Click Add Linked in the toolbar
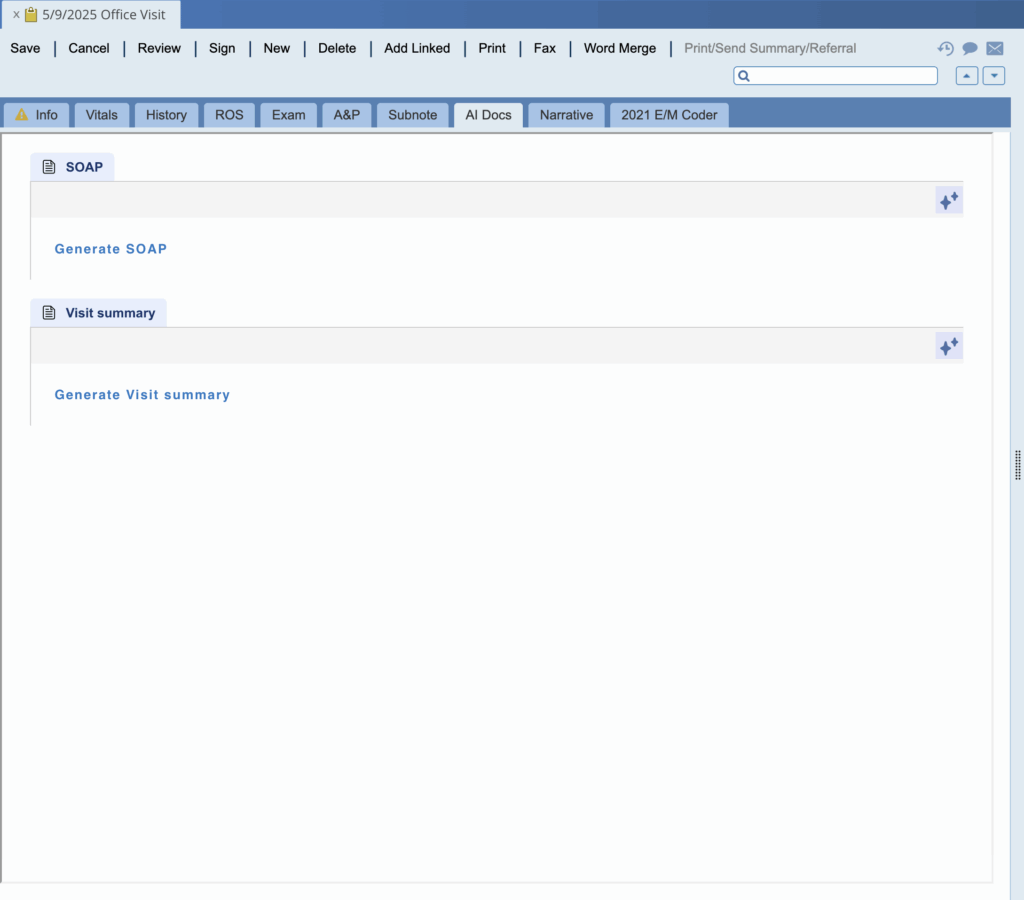Image resolution: width=1024 pixels, height=900 pixels. click(x=417, y=48)
